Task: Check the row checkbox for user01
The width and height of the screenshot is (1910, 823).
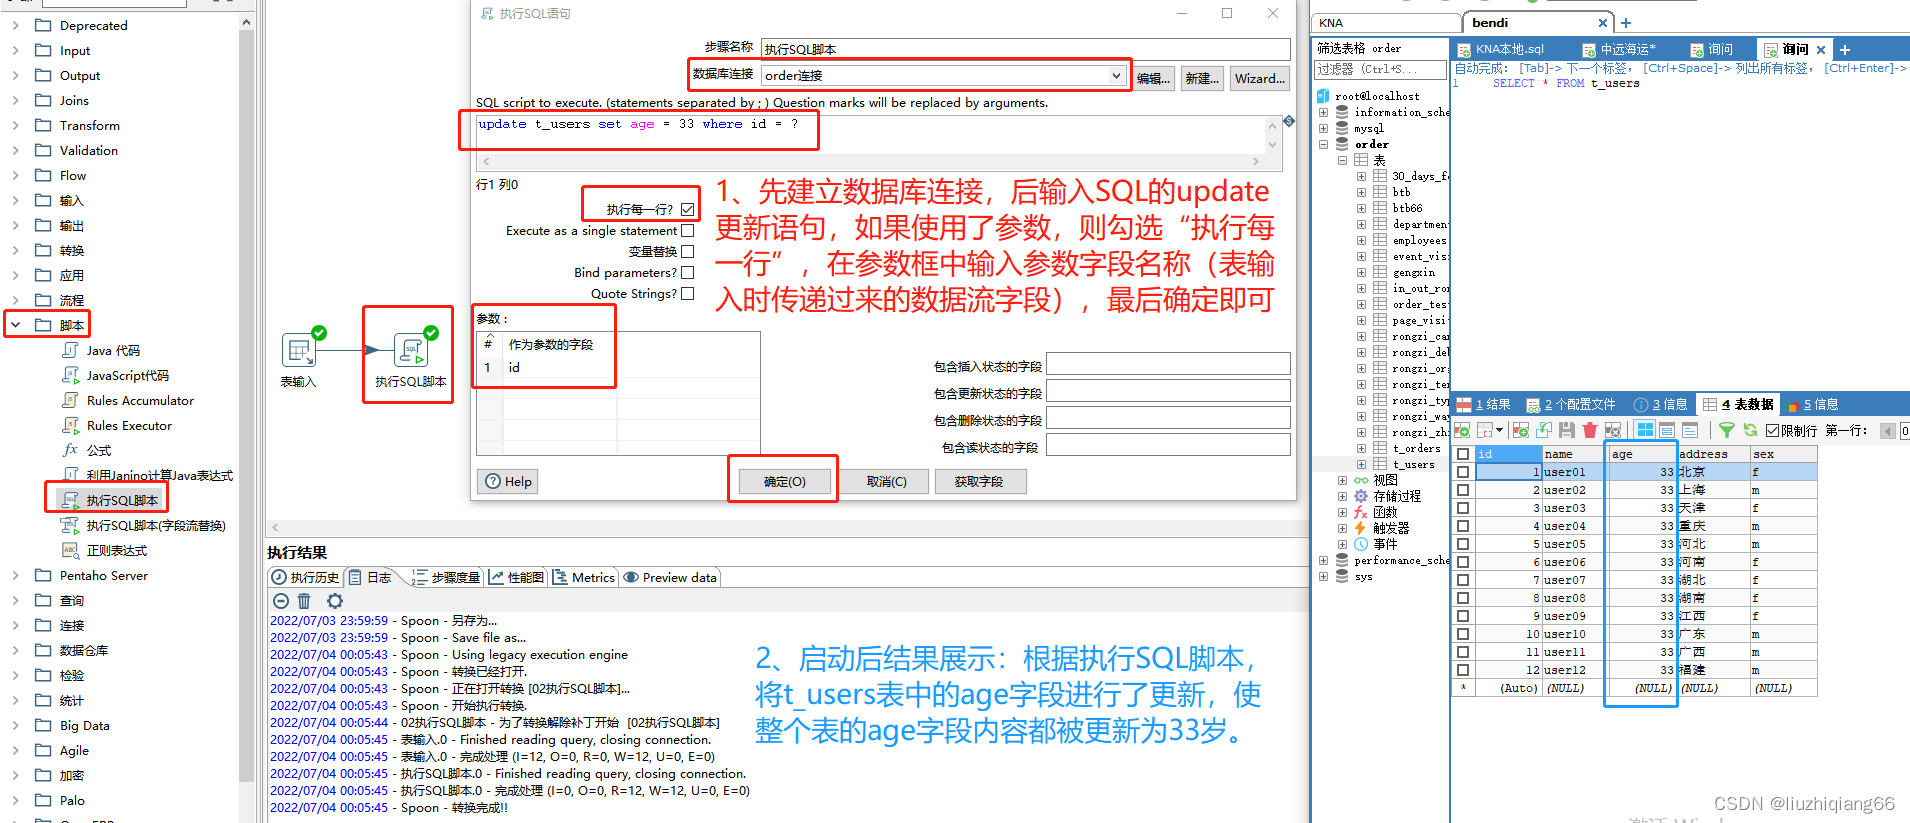Action: point(1463,472)
